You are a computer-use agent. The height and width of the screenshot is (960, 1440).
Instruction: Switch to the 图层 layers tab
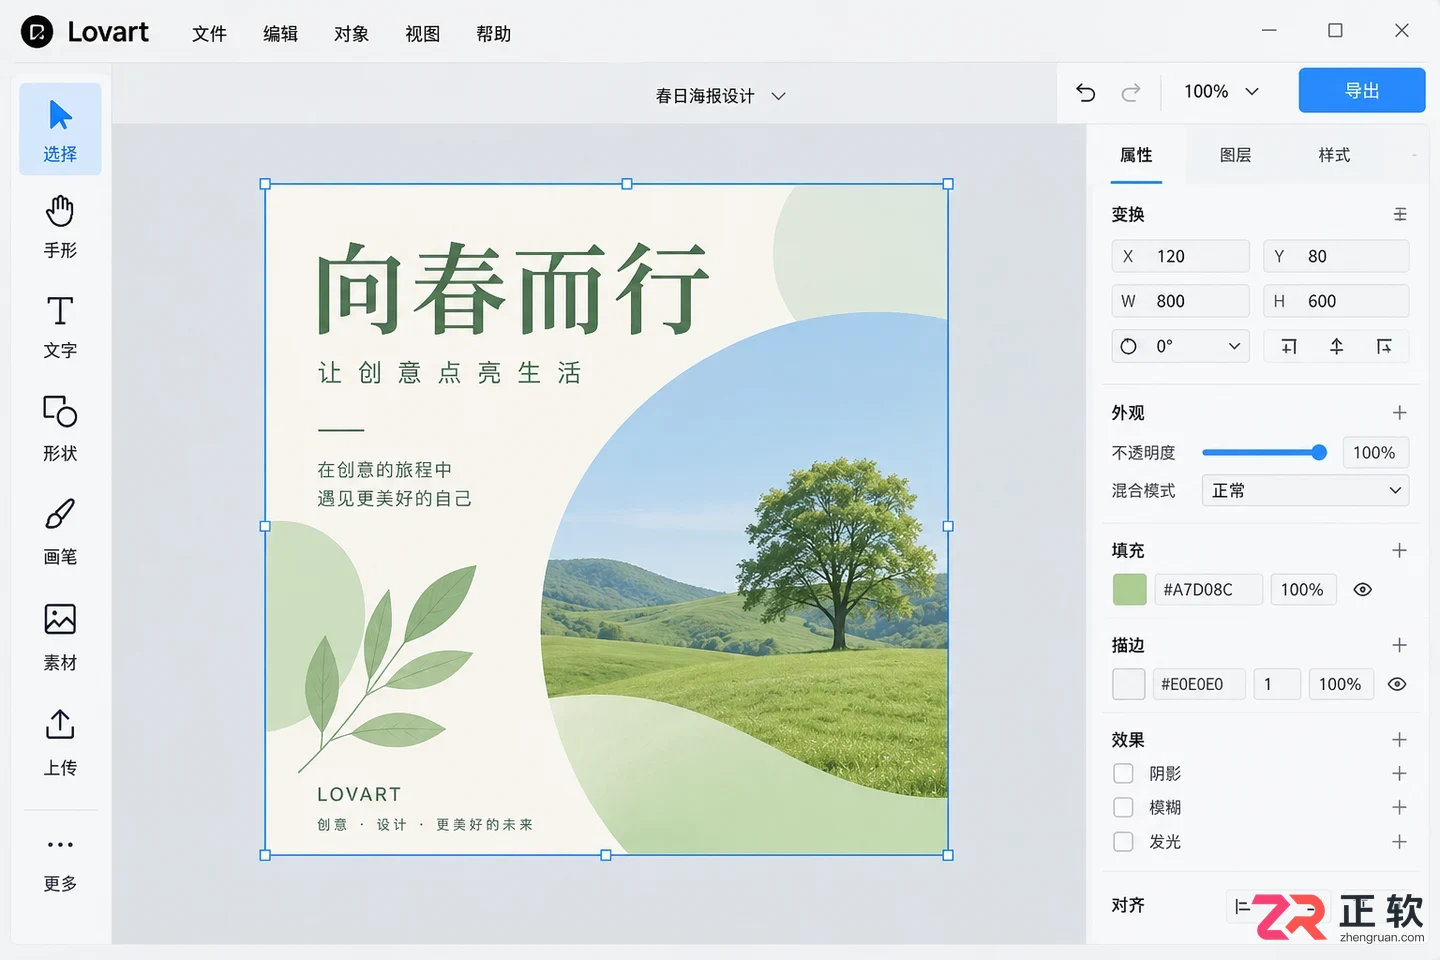[1235, 155]
